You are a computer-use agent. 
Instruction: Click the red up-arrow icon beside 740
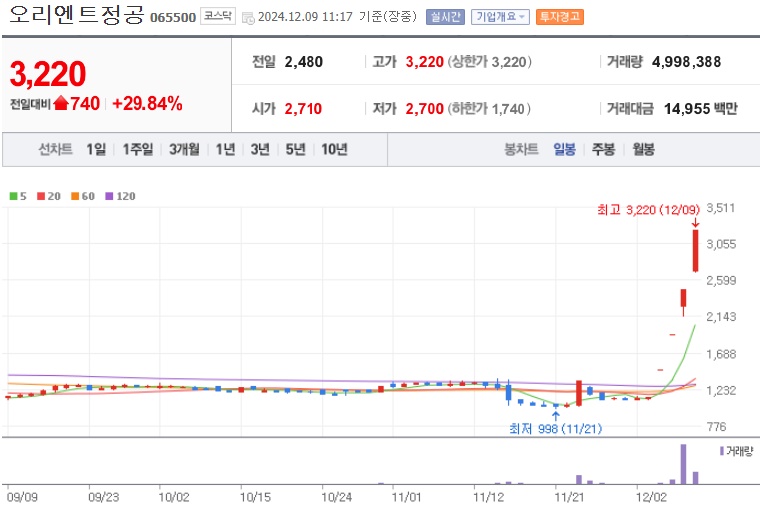click(61, 103)
